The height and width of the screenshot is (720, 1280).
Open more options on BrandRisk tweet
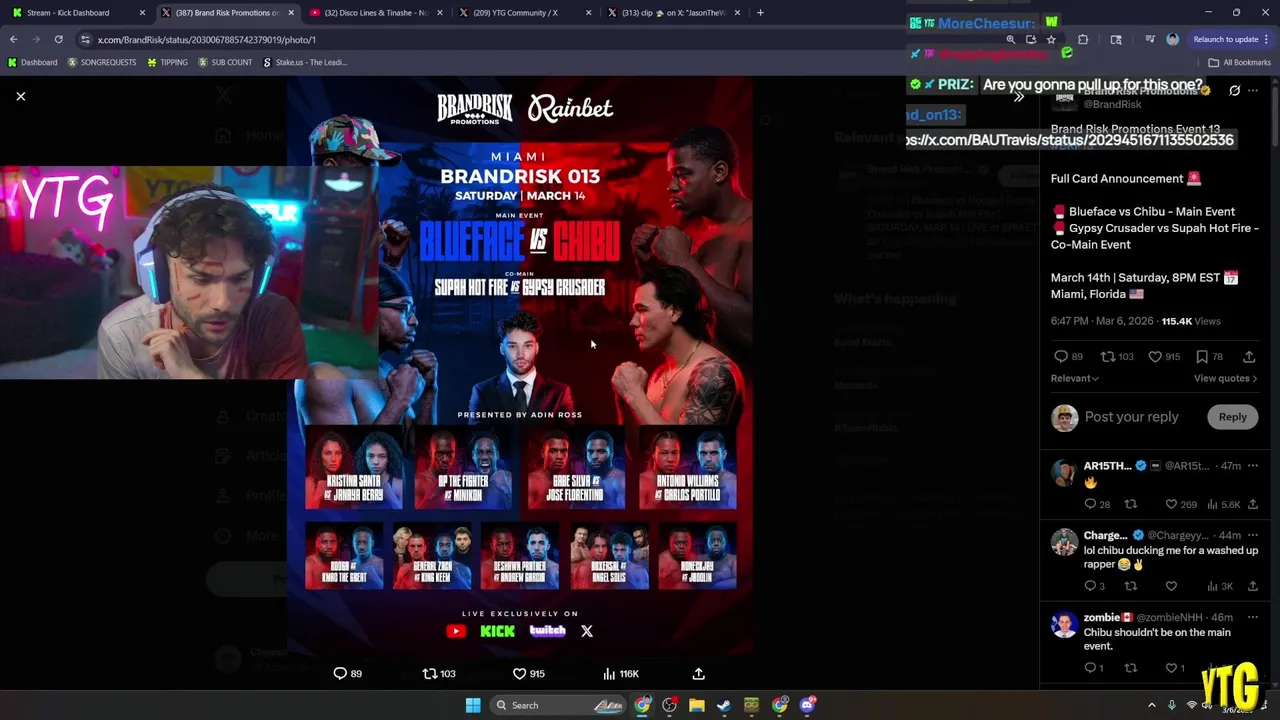click(1253, 91)
